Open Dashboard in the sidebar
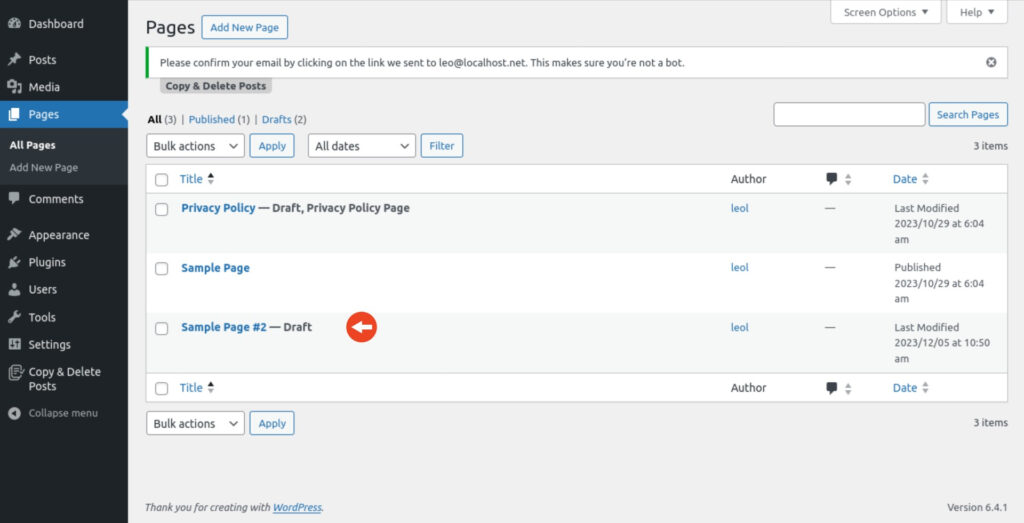Screen dimensions: 1024x523 tap(56, 24)
